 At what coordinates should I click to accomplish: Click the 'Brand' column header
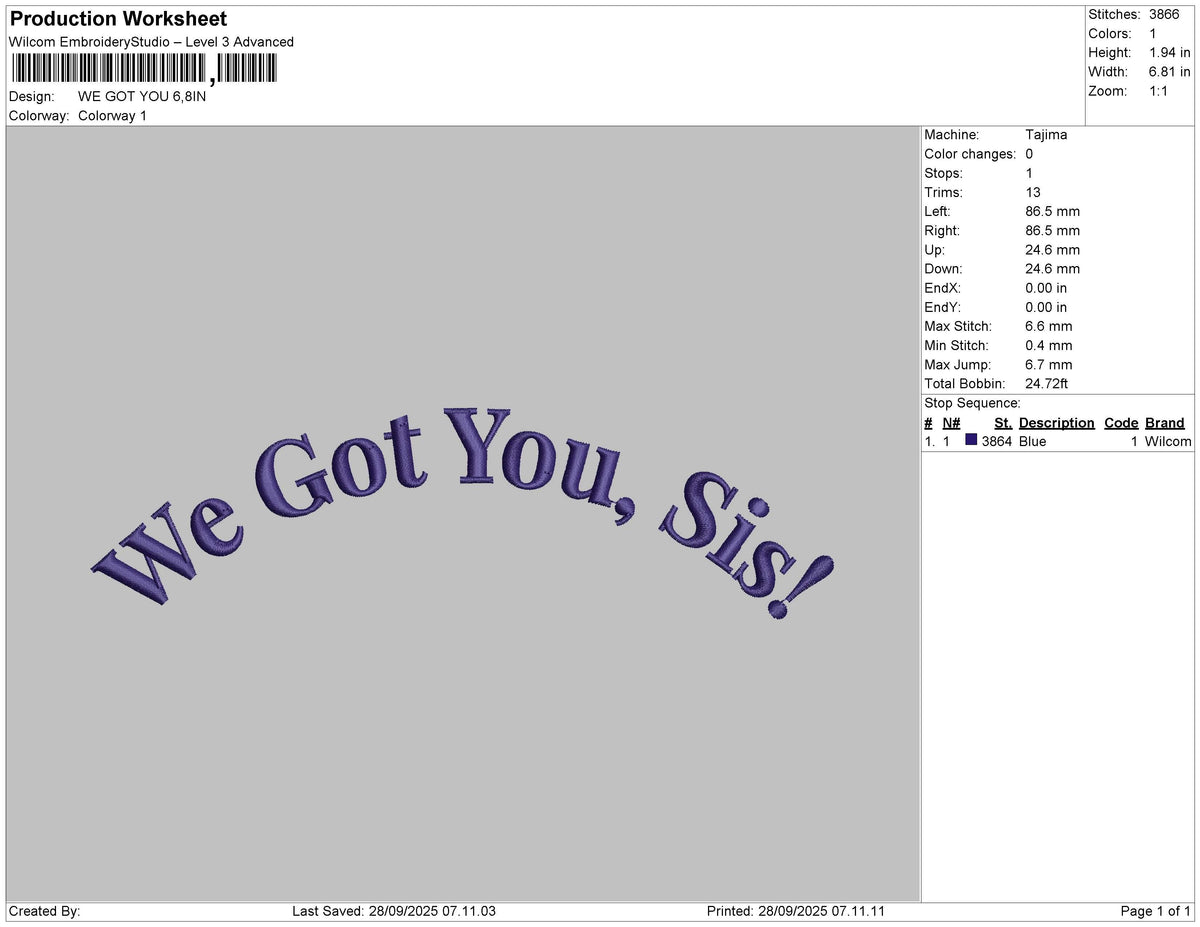[1165, 423]
